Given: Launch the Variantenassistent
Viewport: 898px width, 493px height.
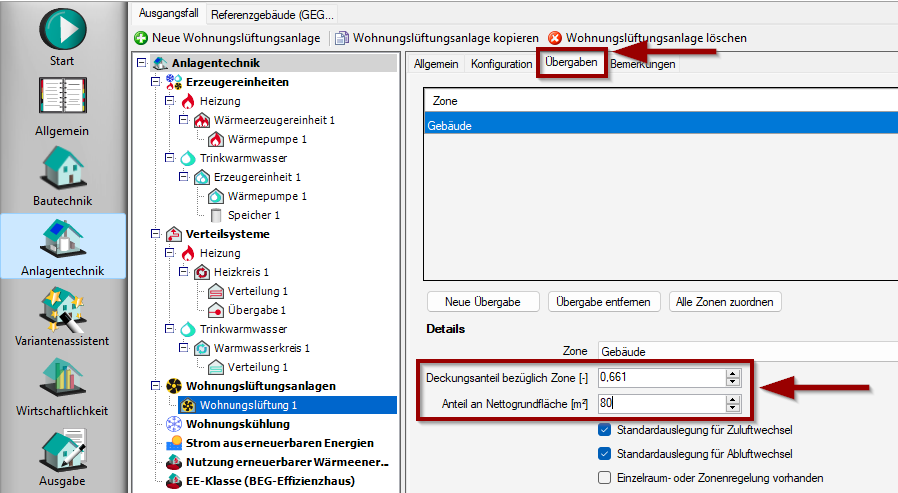Looking at the screenshot, I should click(62, 317).
